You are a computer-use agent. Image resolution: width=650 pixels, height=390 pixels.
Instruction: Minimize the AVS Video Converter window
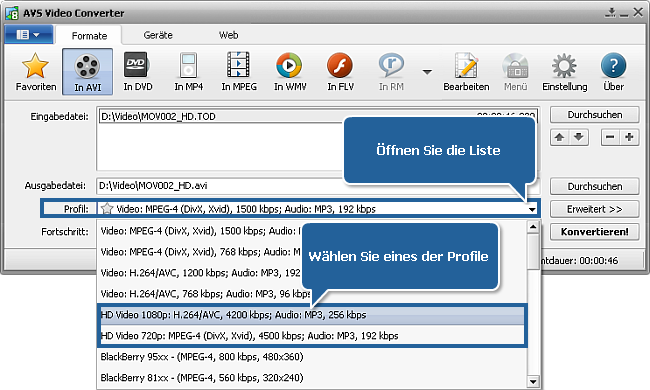tap(624, 15)
